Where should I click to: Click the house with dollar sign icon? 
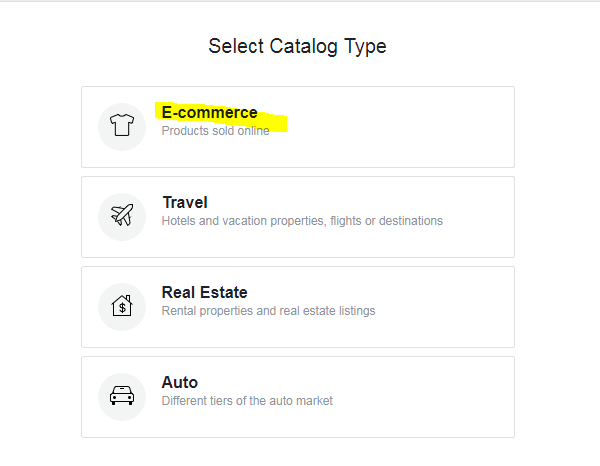(122, 306)
